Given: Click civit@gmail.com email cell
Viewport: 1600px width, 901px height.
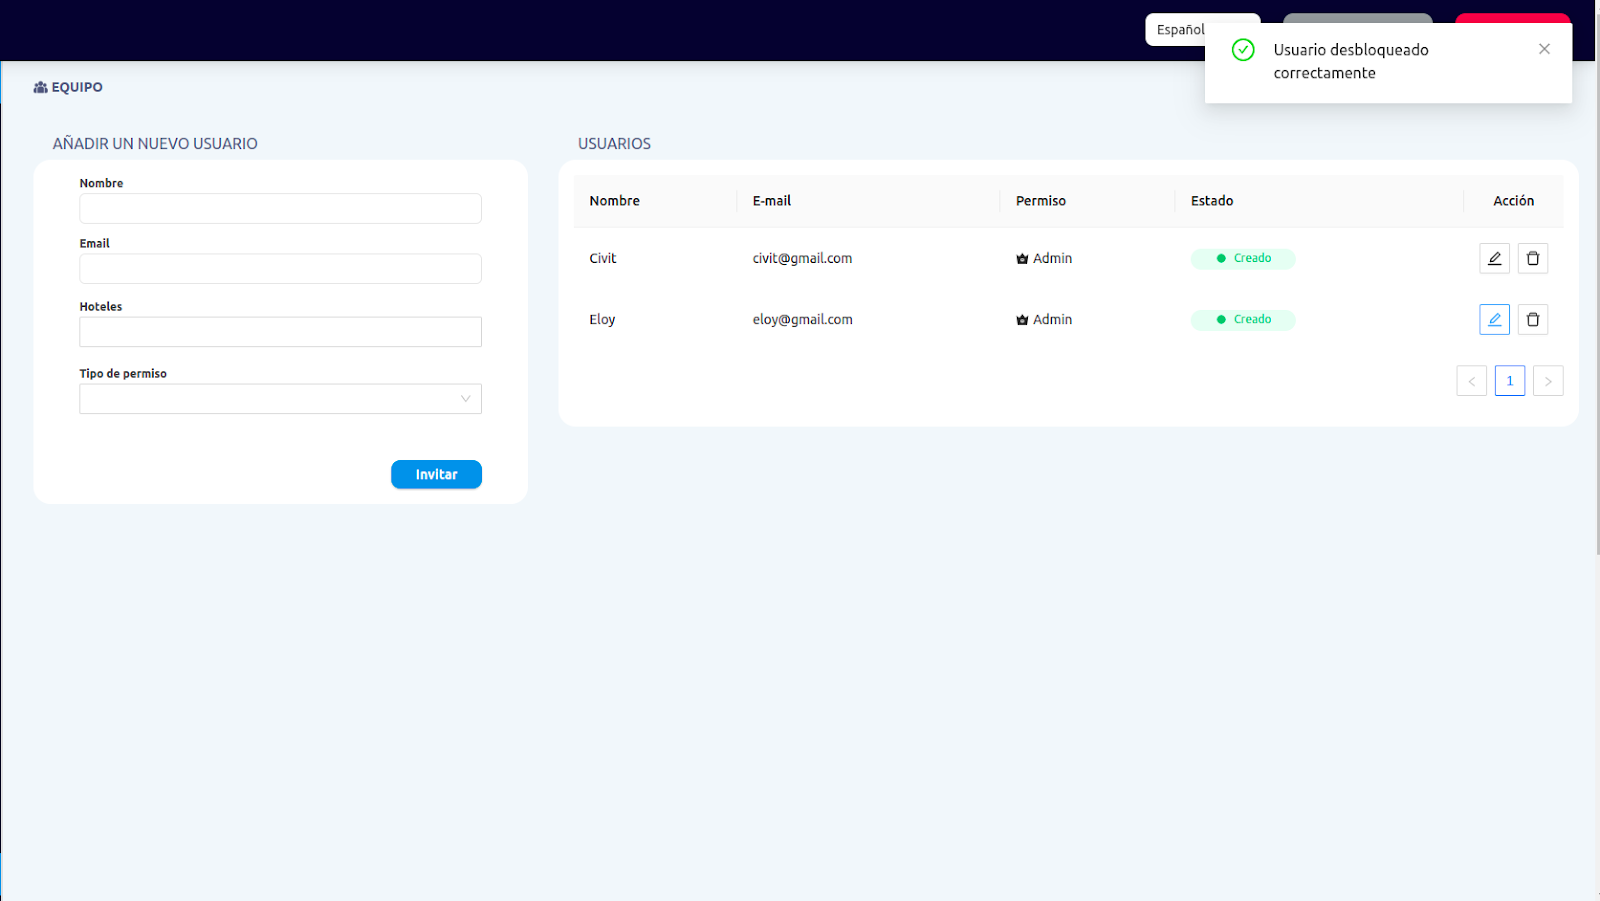Looking at the screenshot, I should (802, 258).
